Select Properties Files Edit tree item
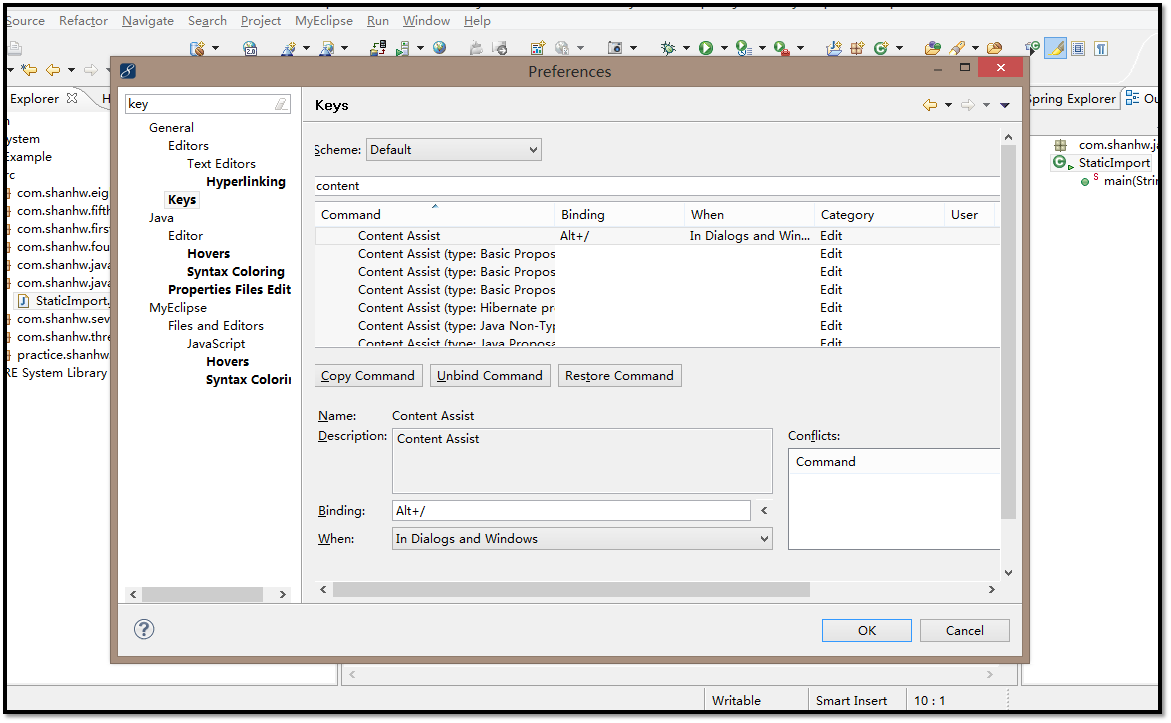This screenshot has width=1171, height=723. coord(229,290)
